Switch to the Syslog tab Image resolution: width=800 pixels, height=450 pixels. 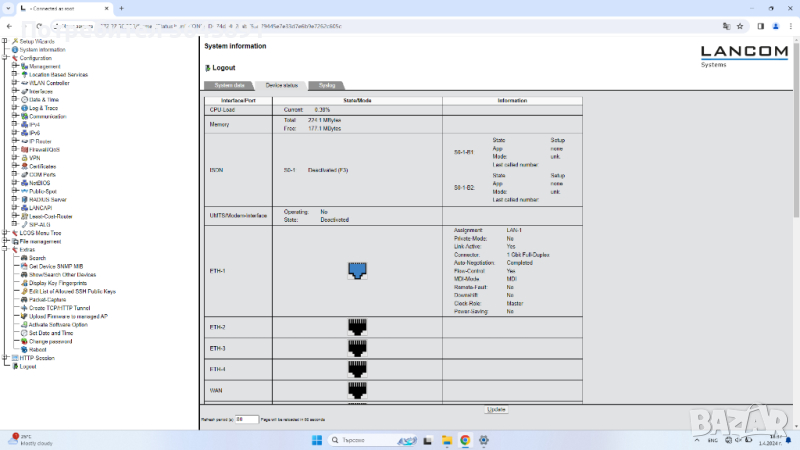point(327,86)
